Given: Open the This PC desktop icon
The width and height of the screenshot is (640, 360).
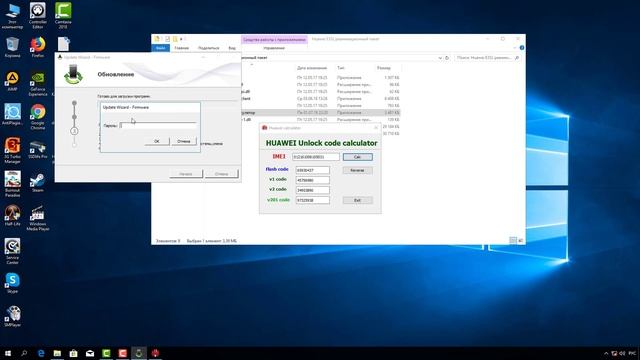Looking at the screenshot, I should coord(12,15).
